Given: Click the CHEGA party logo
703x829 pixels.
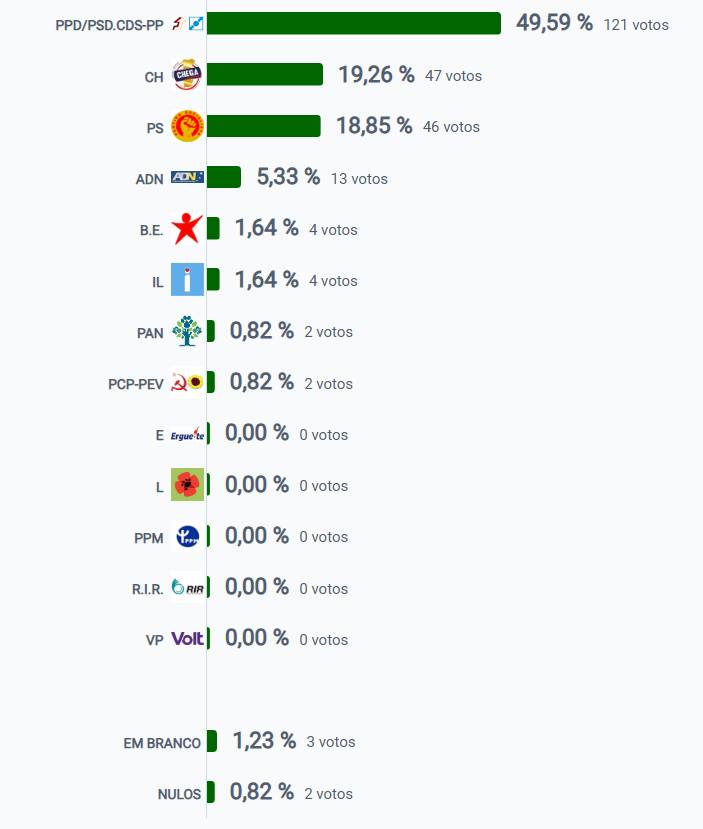Looking at the screenshot, I should [x=187, y=76].
